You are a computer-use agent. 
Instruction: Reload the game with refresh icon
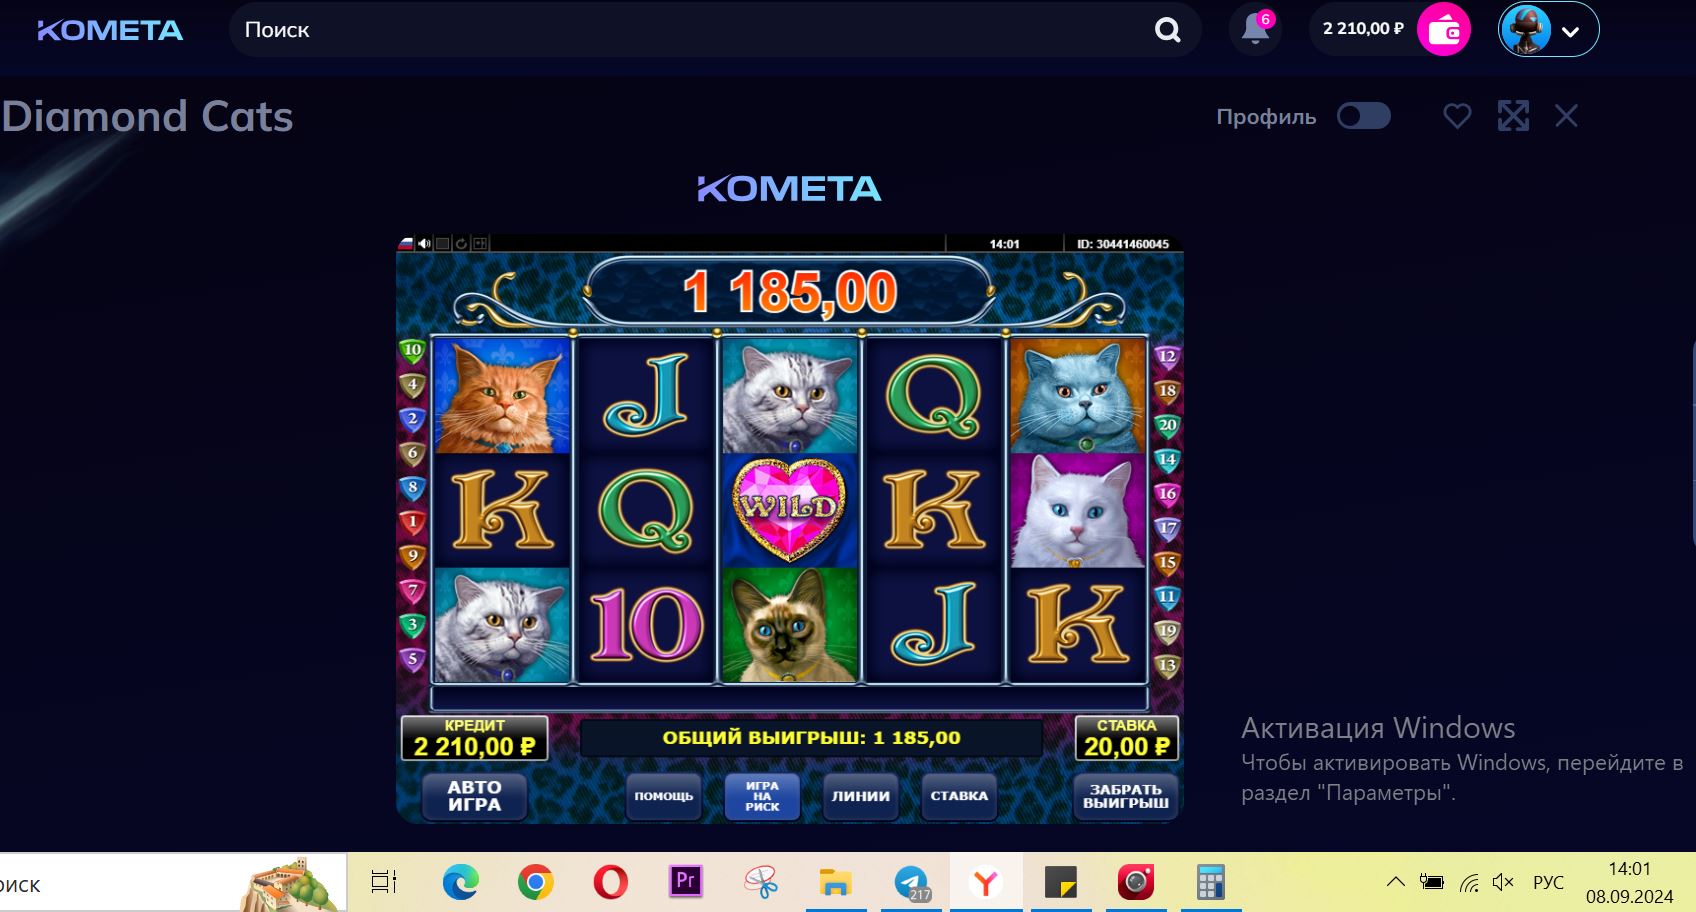461,243
